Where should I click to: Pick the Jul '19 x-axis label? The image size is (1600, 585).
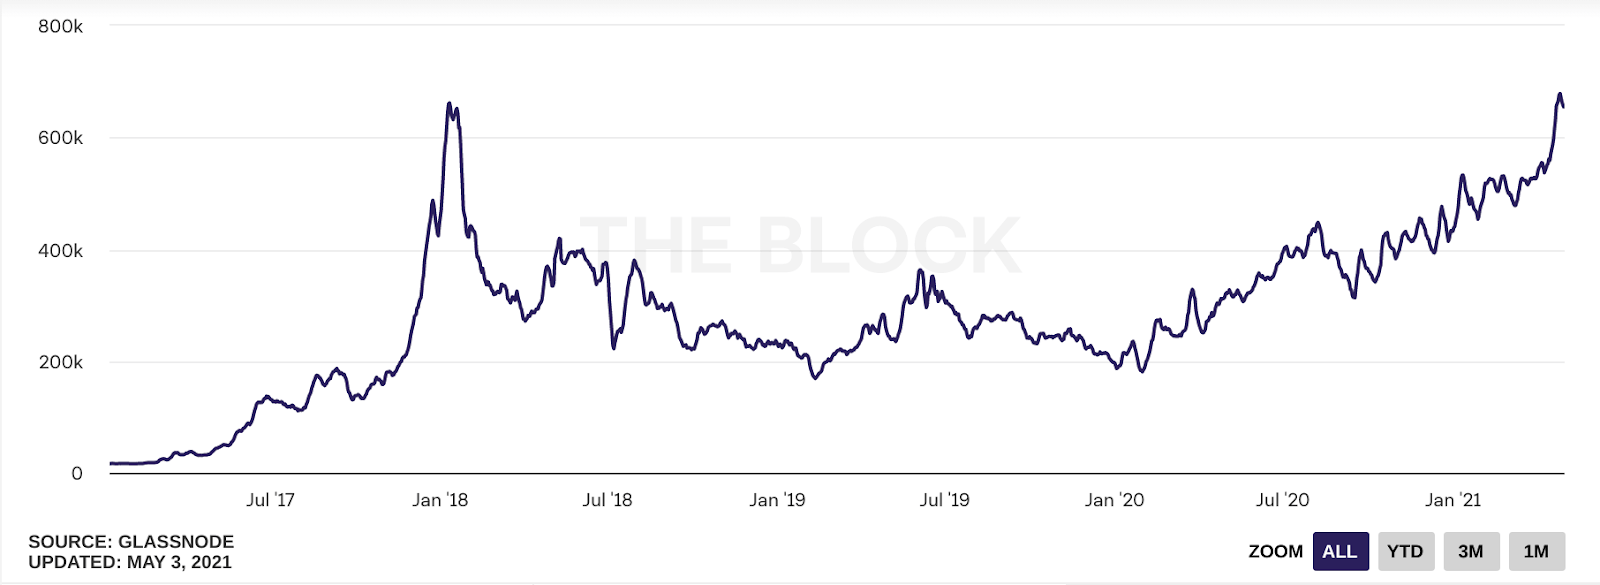(944, 500)
